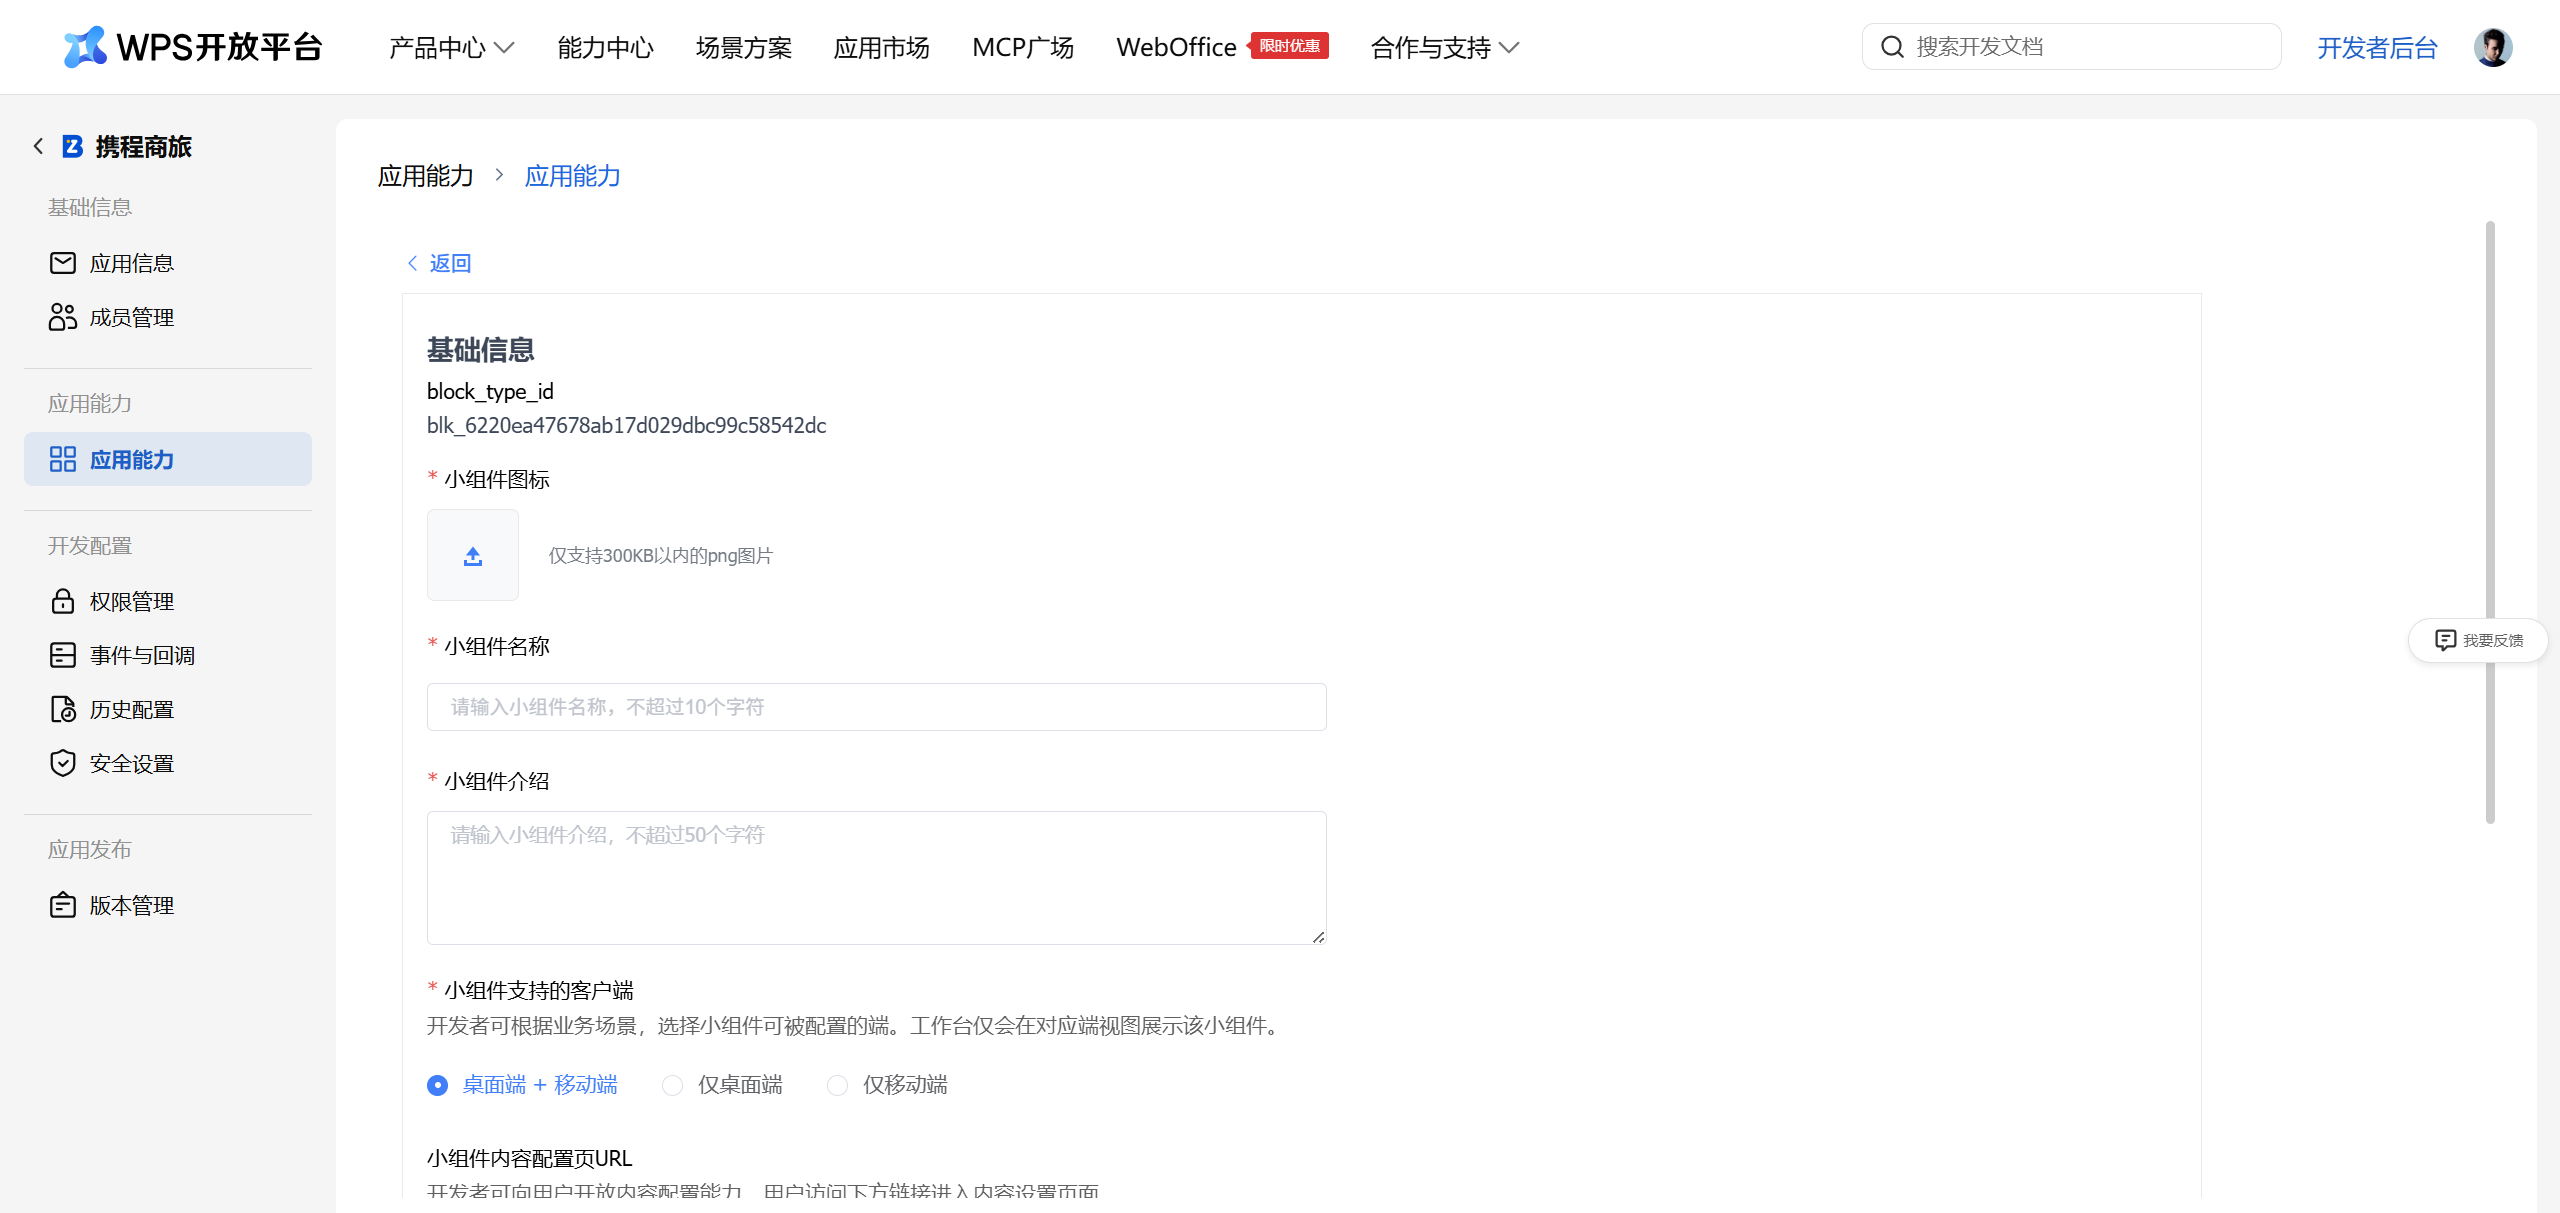Switch to MCP广场
The image size is (2560, 1213).
pos(1022,47)
